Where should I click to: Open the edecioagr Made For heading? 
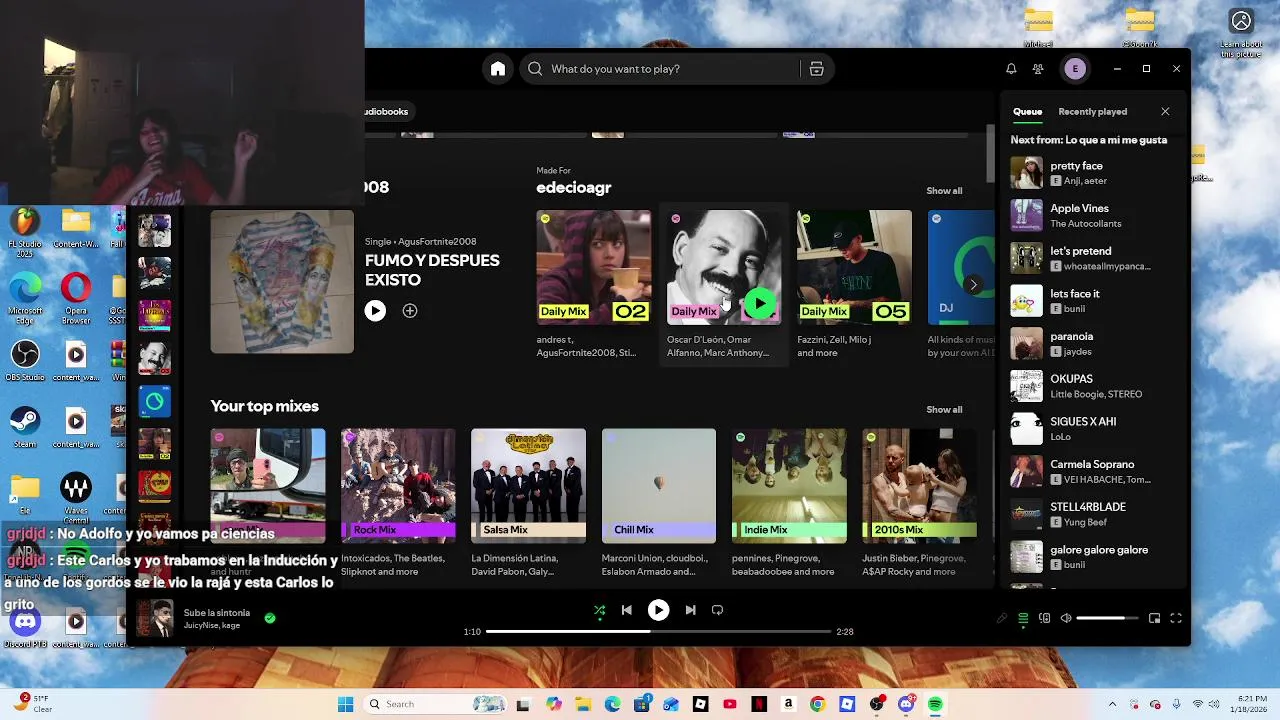coord(573,187)
